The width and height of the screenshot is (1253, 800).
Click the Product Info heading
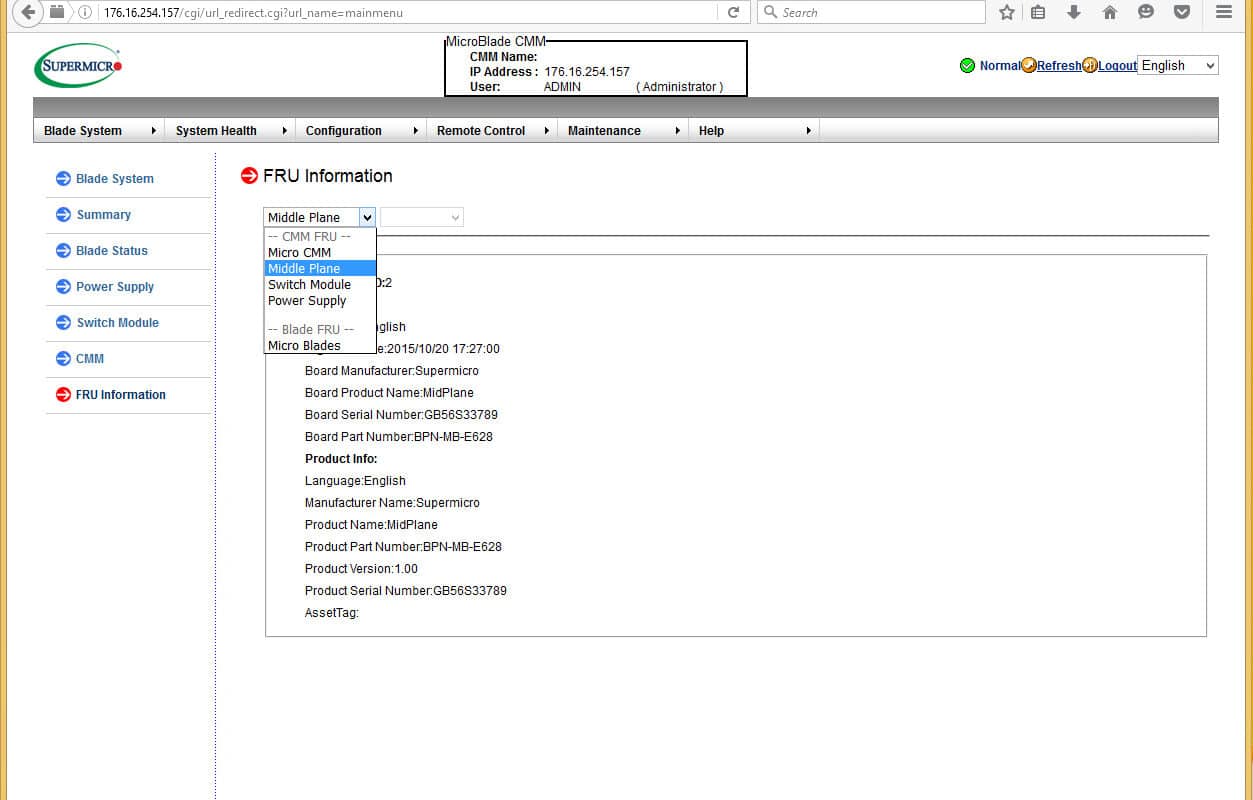(x=341, y=459)
